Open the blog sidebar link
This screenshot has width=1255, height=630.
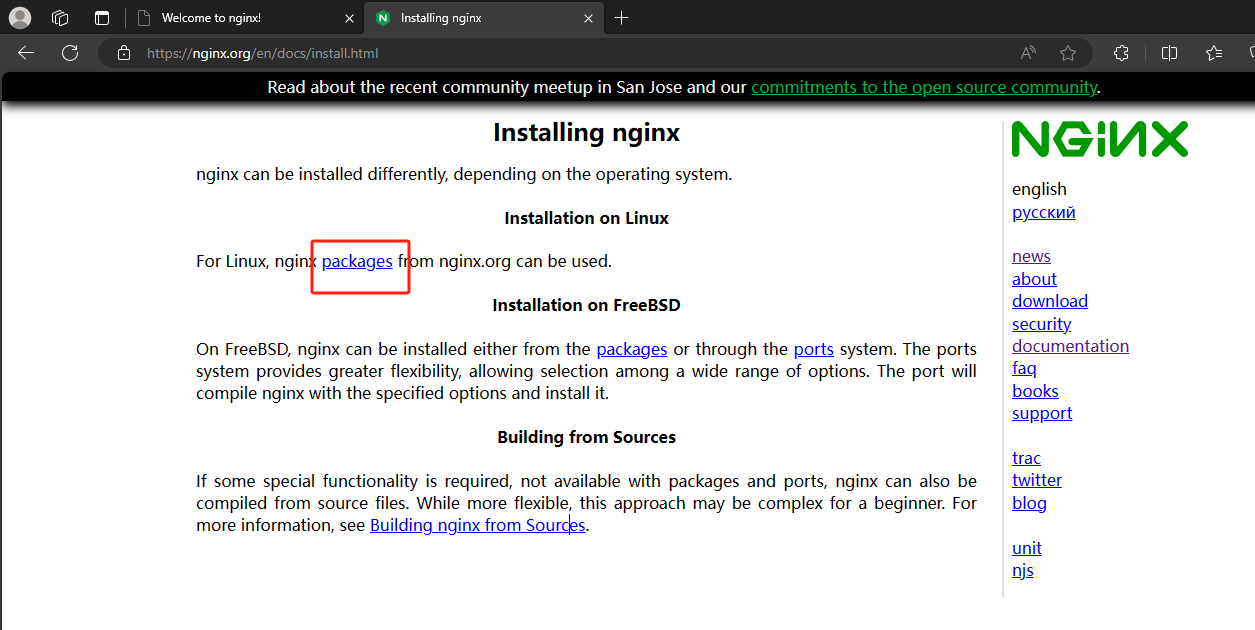point(1029,503)
